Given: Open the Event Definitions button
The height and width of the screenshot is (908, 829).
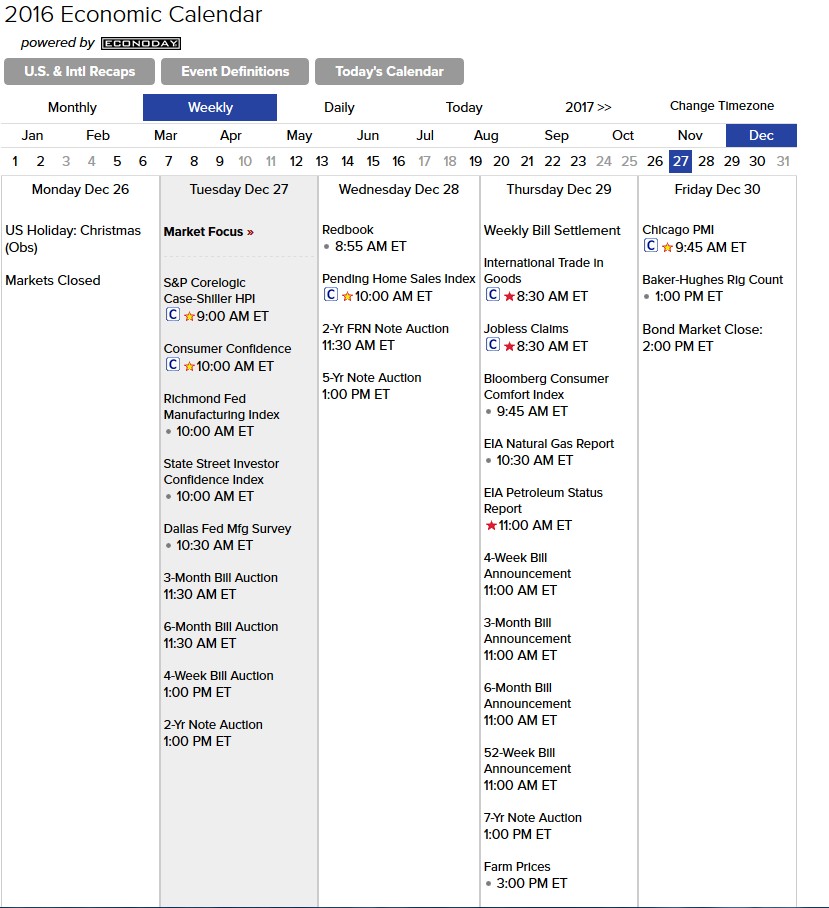Looking at the screenshot, I should click(235, 71).
